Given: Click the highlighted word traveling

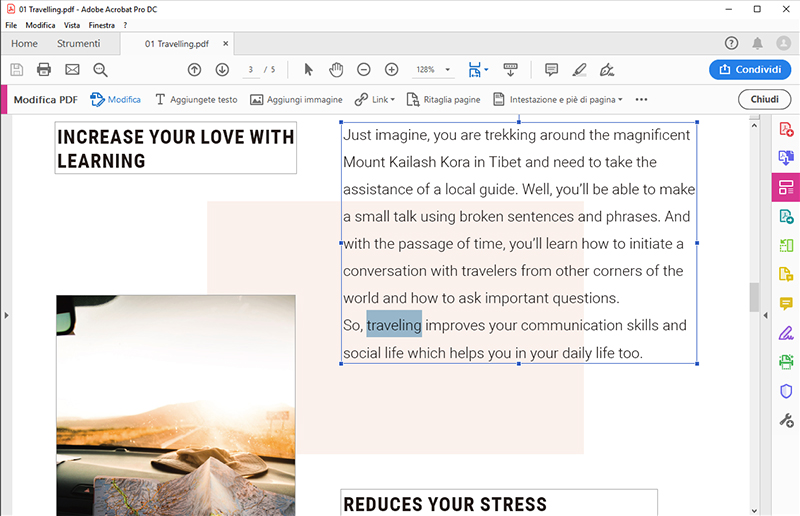Looking at the screenshot, I should pyautogui.click(x=394, y=325).
